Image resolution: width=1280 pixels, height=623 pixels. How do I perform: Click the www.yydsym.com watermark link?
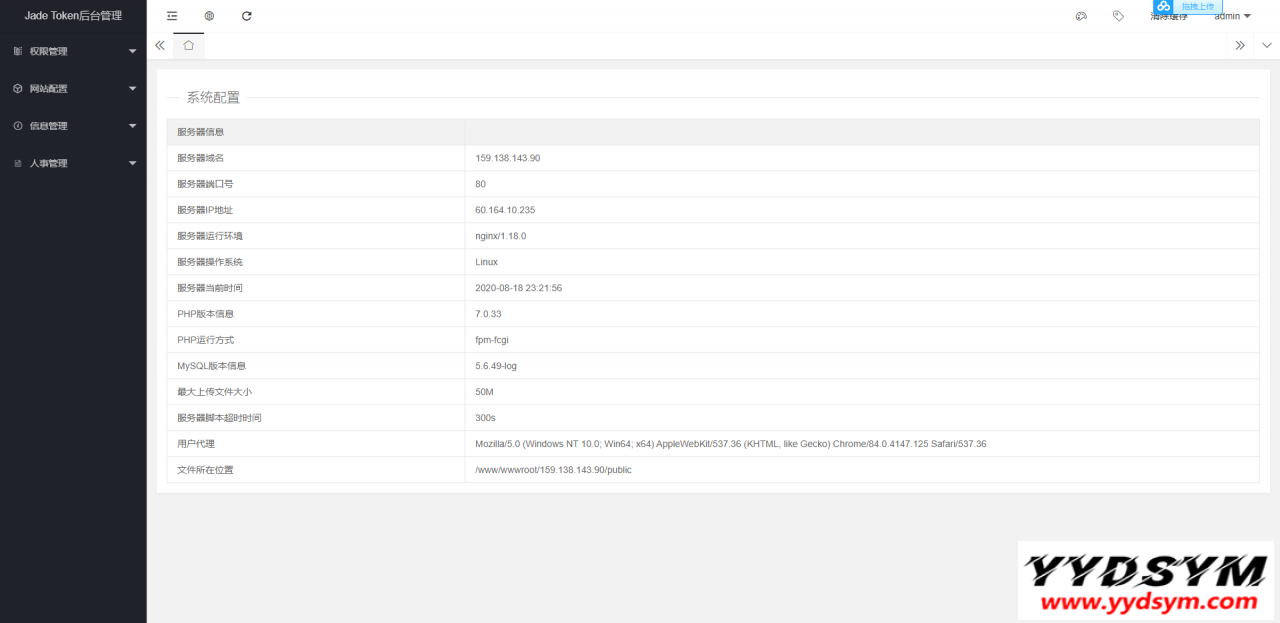(x=1147, y=602)
